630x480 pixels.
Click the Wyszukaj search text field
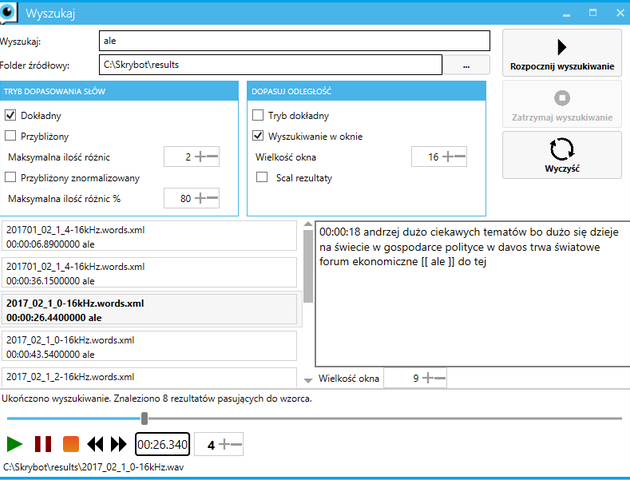295,41
